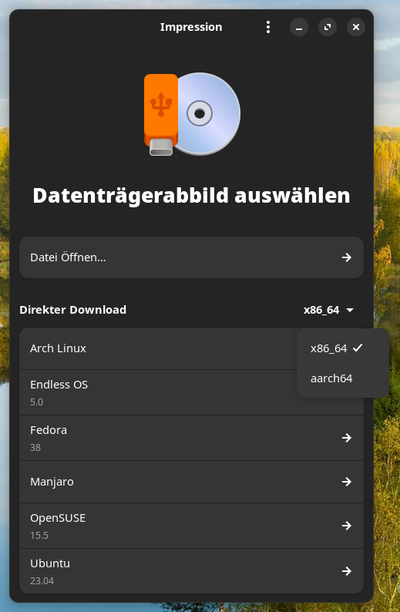Viewport: 400px width, 612px height.
Task: Click the Direkter Download heading
Action: [73, 310]
